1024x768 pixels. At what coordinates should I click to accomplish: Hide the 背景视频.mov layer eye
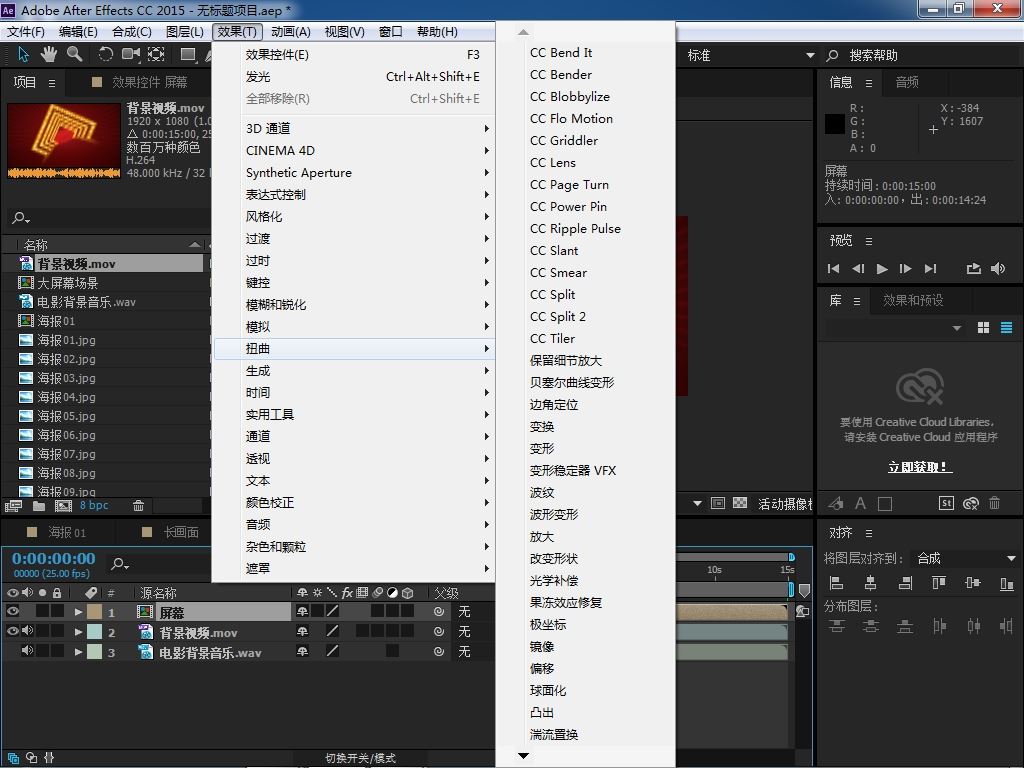12,631
